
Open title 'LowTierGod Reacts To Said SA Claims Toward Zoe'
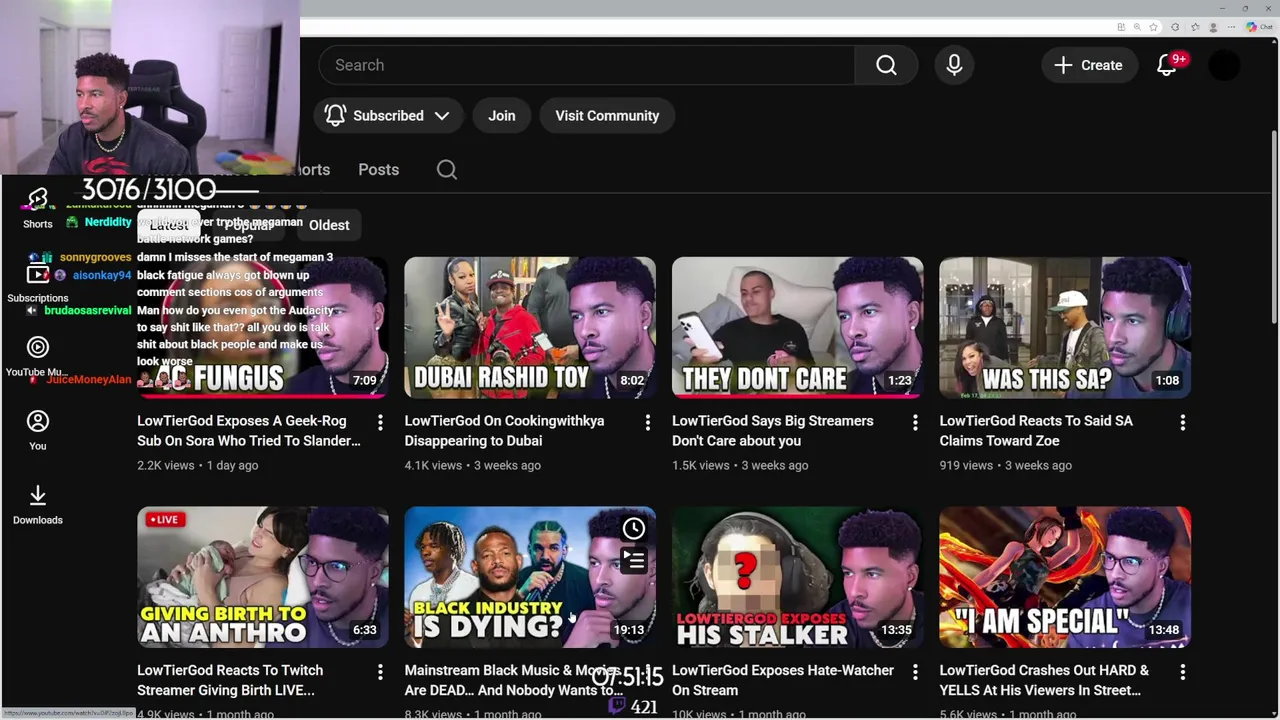tap(1036, 431)
